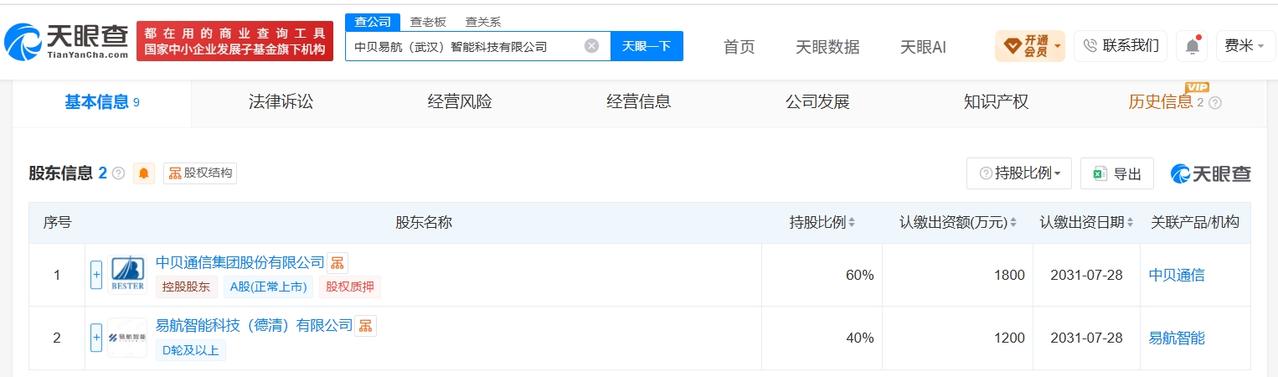This screenshot has height=377, width=1278.
Task: Open equity structure icon next to 易航智能科技（德清）有限公司
Action: [366, 326]
